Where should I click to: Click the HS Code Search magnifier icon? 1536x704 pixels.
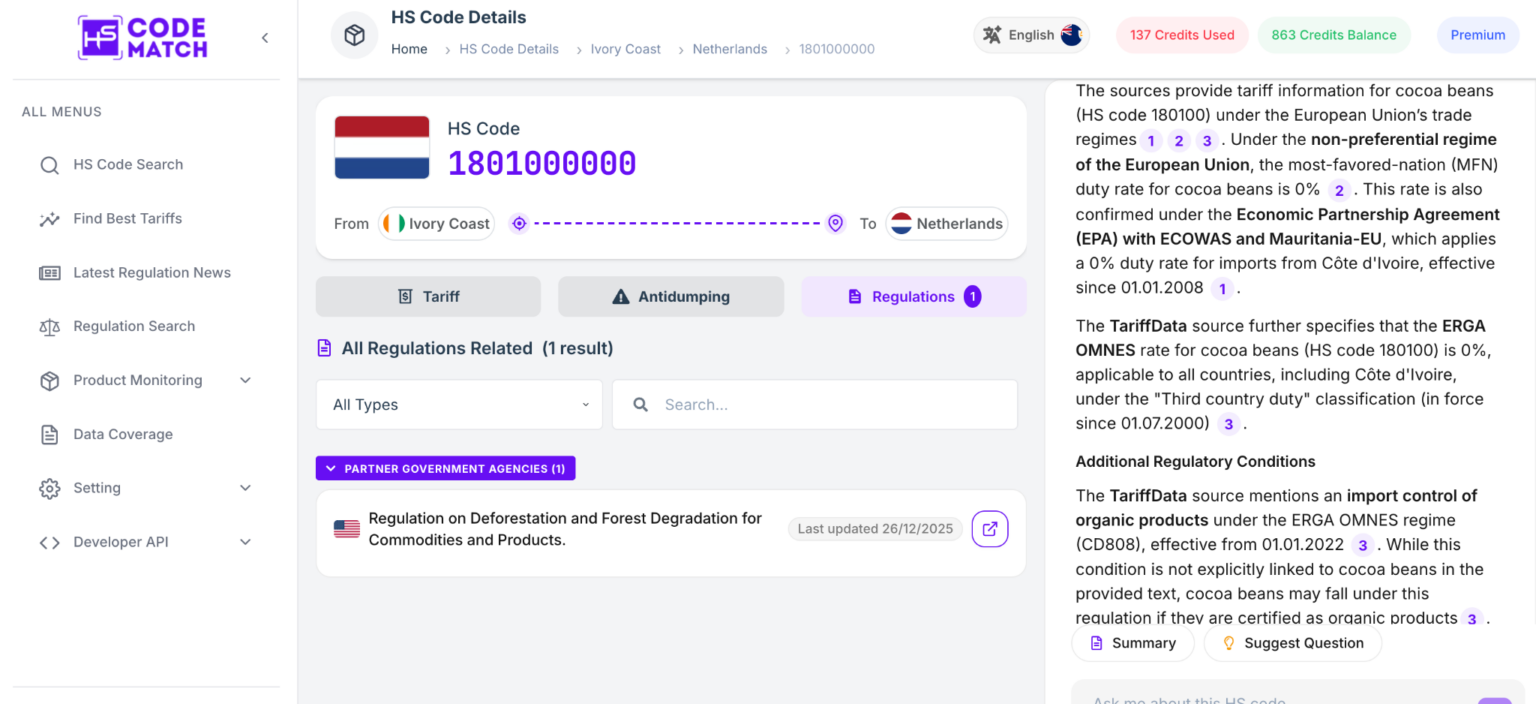click(49, 165)
